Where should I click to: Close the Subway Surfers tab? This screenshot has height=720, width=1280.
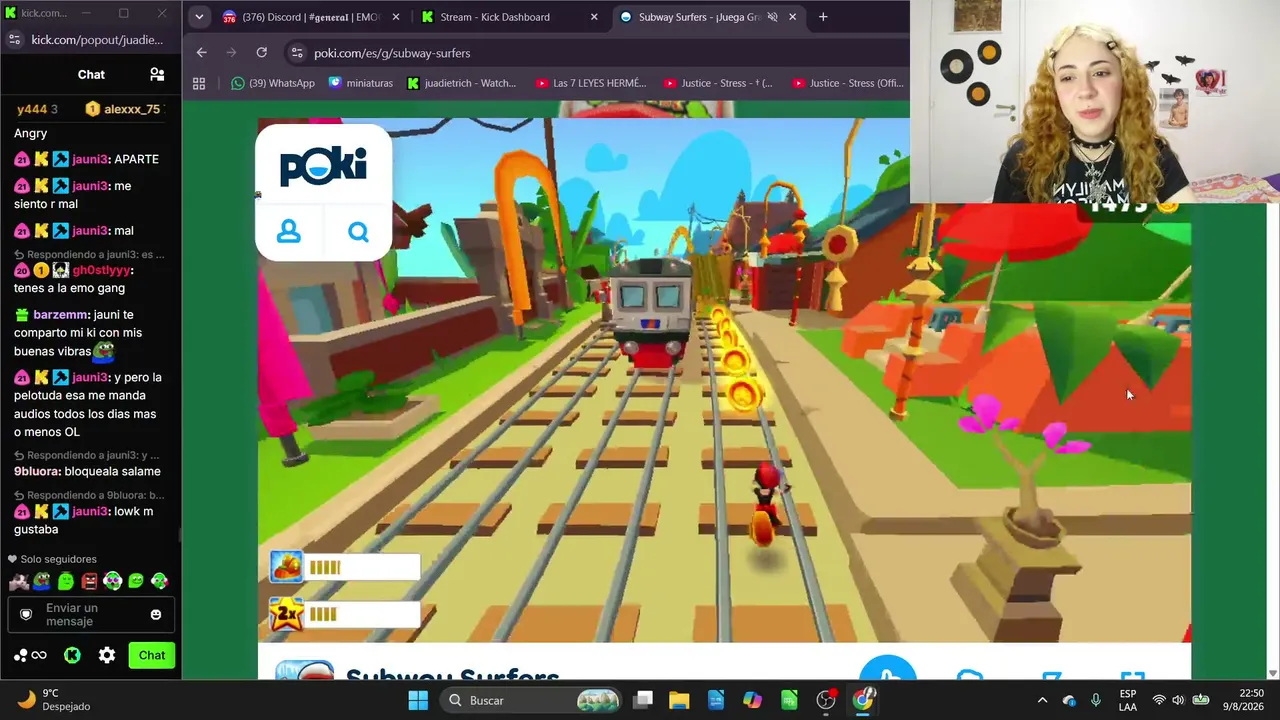coord(793,17)
